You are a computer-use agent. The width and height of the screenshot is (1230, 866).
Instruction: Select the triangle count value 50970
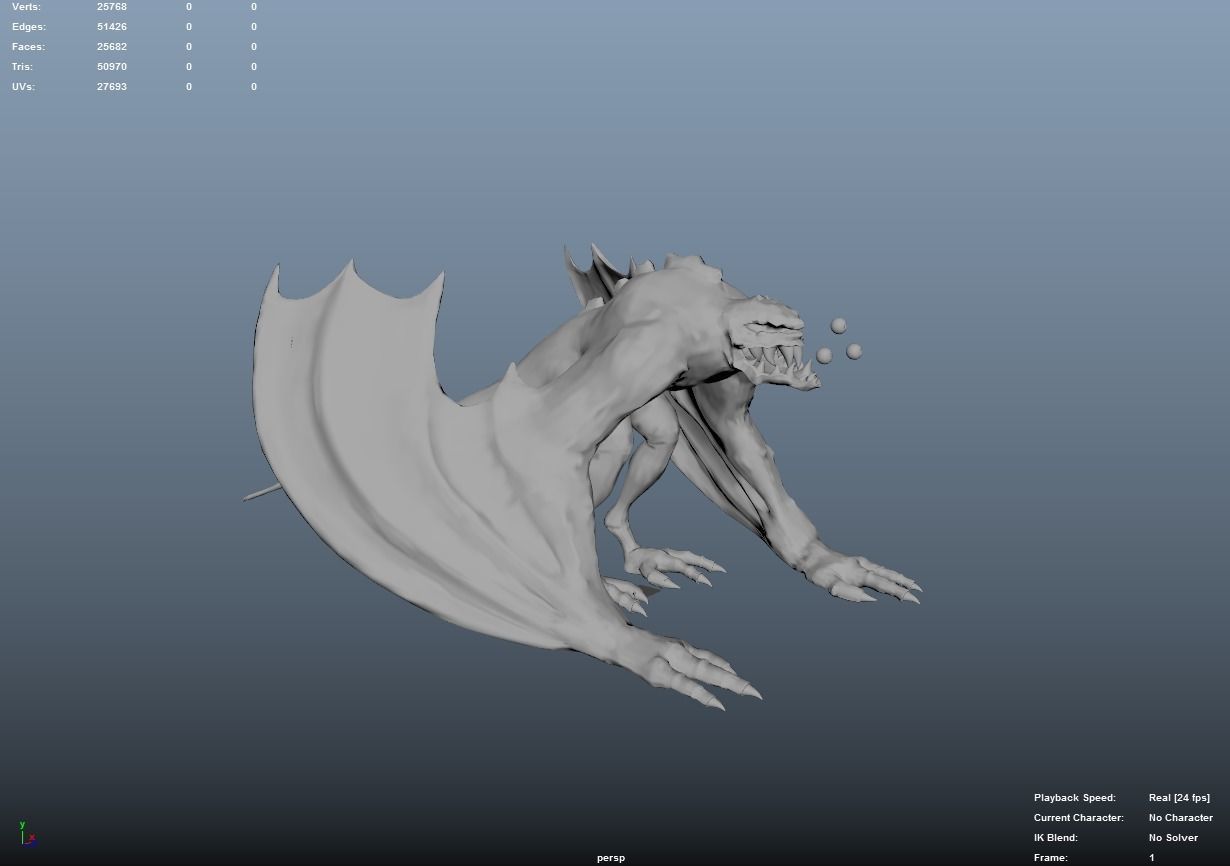click(x=112, y=67)
